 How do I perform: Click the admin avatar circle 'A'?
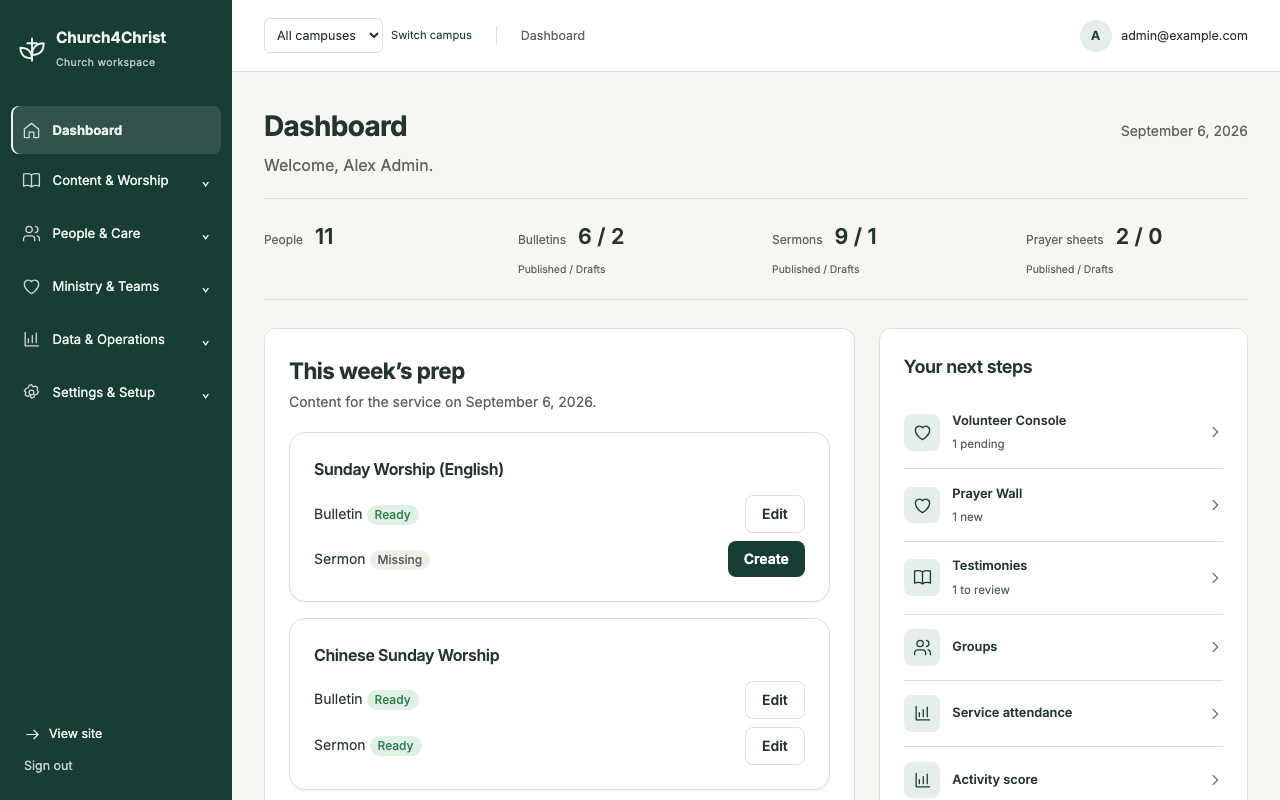coord(1096,36)
